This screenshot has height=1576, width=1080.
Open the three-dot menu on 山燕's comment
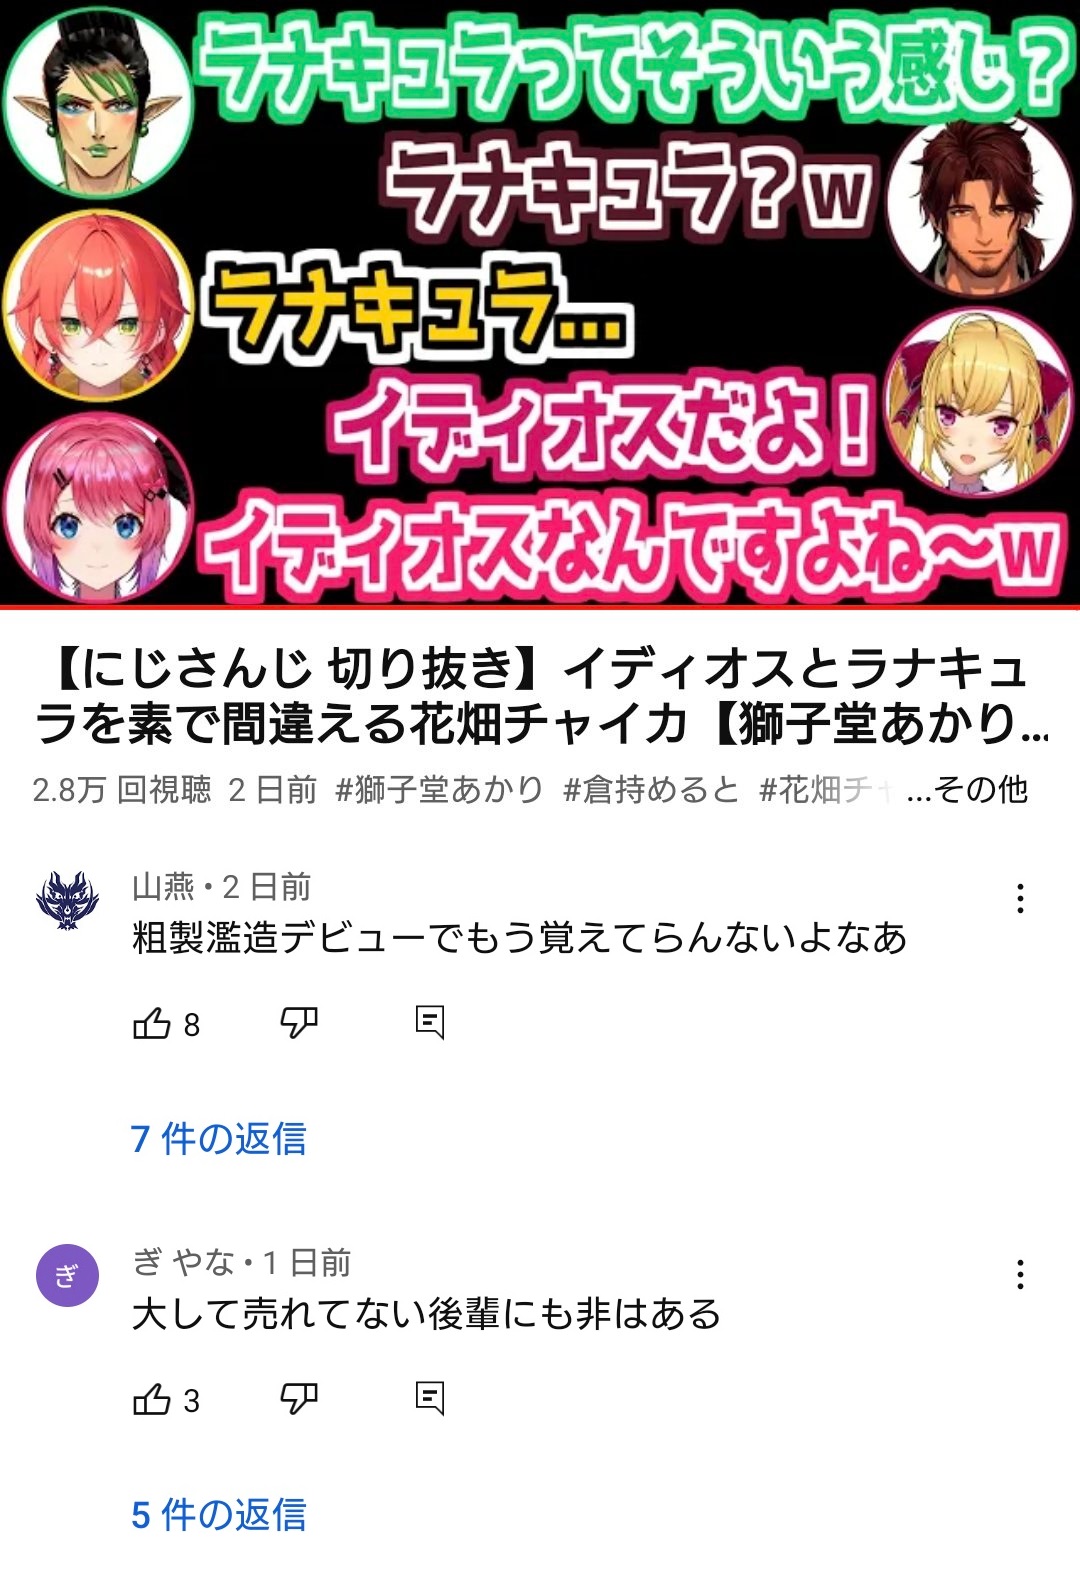[x=1020, y=898]
